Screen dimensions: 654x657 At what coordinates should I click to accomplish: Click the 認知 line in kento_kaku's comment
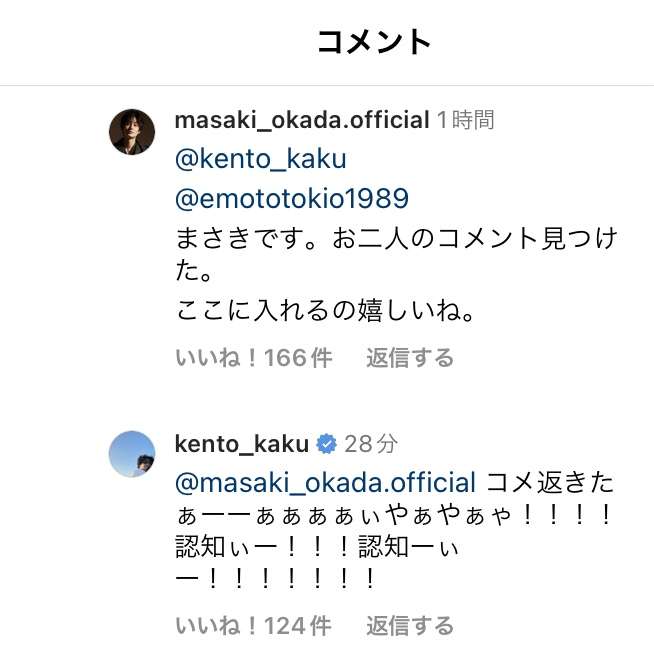coord(317,547)
